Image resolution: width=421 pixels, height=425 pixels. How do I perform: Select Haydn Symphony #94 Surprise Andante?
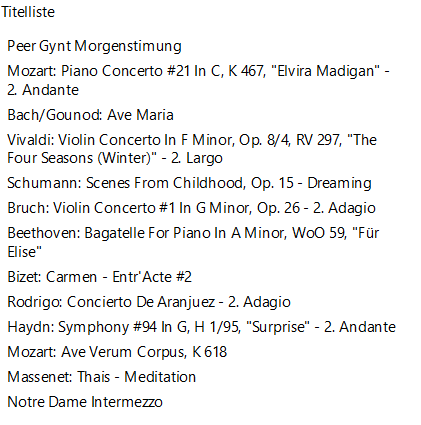201,327
